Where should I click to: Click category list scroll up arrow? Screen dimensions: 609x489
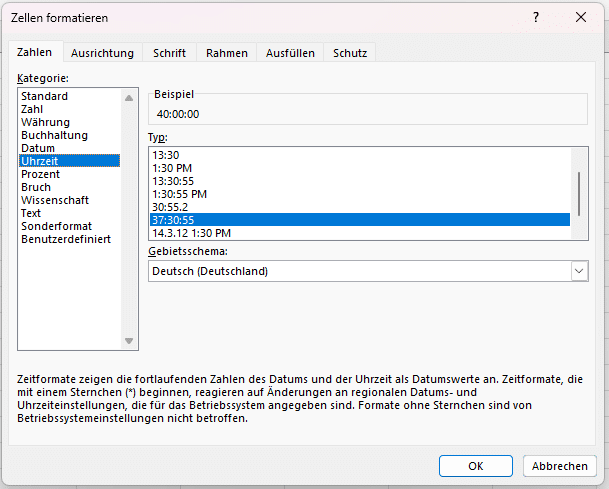[x=129, y=98]
